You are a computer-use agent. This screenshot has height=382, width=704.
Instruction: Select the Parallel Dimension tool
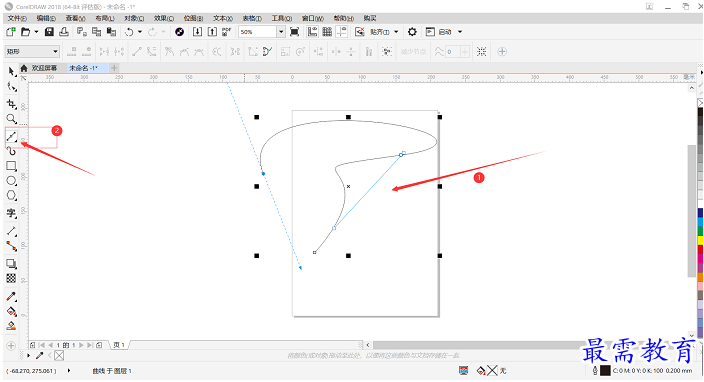click(11, 231)
